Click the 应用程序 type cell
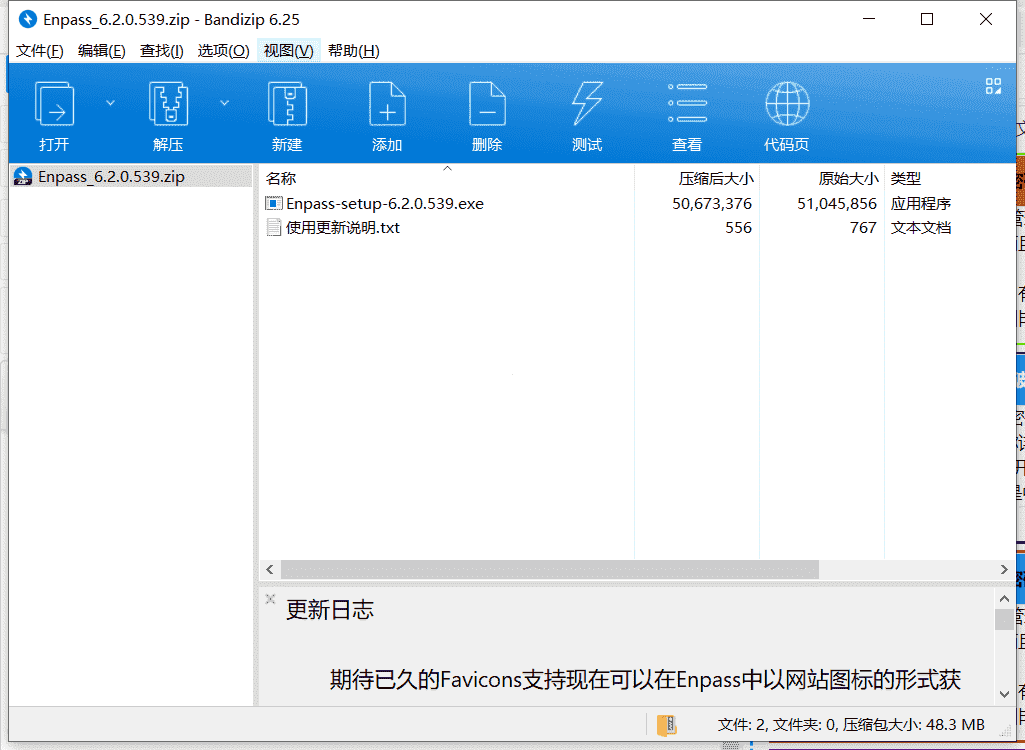Screen dimensions: 1025x750 coord(920,203)
